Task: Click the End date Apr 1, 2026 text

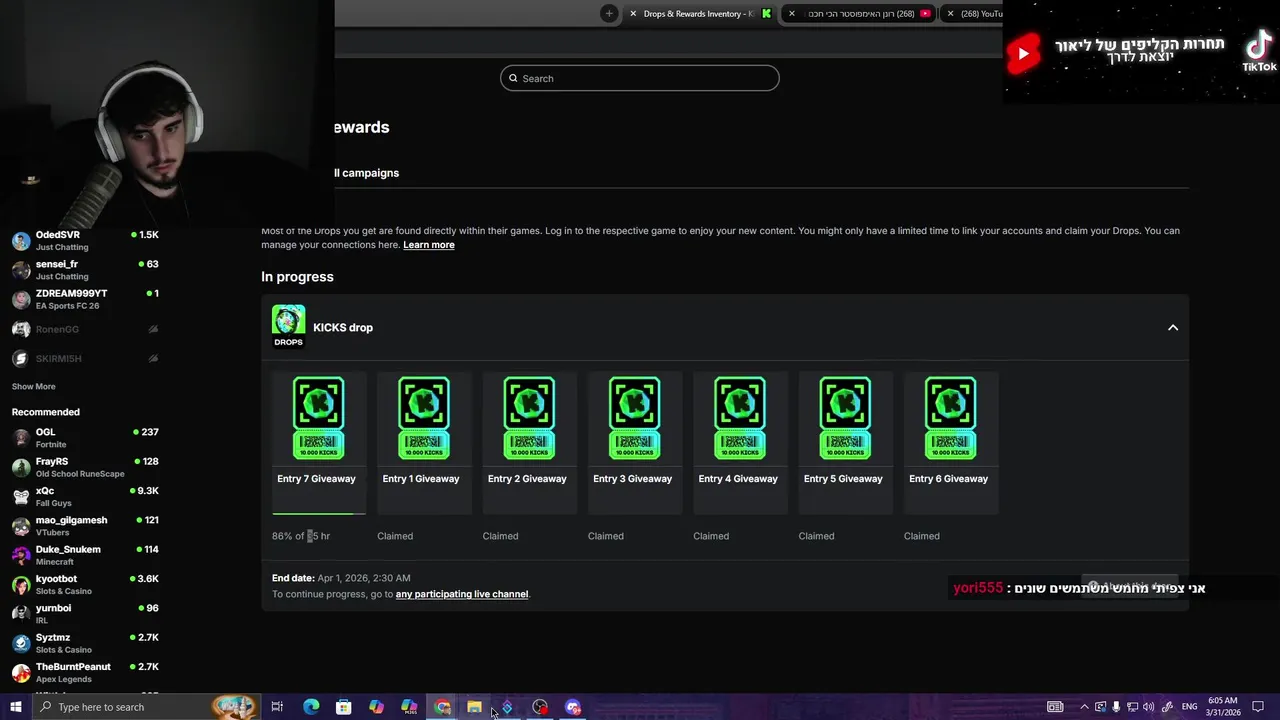Action: point(341,578)
